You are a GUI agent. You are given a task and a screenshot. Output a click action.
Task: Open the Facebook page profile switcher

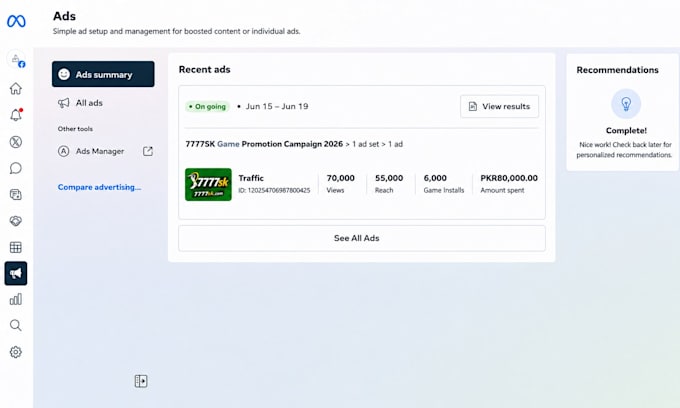[x=16, y=60]
